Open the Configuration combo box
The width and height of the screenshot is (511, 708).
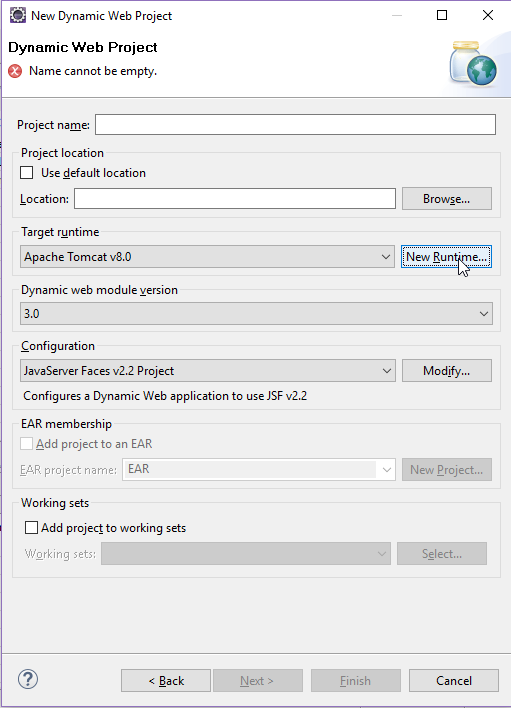[208, 371]
